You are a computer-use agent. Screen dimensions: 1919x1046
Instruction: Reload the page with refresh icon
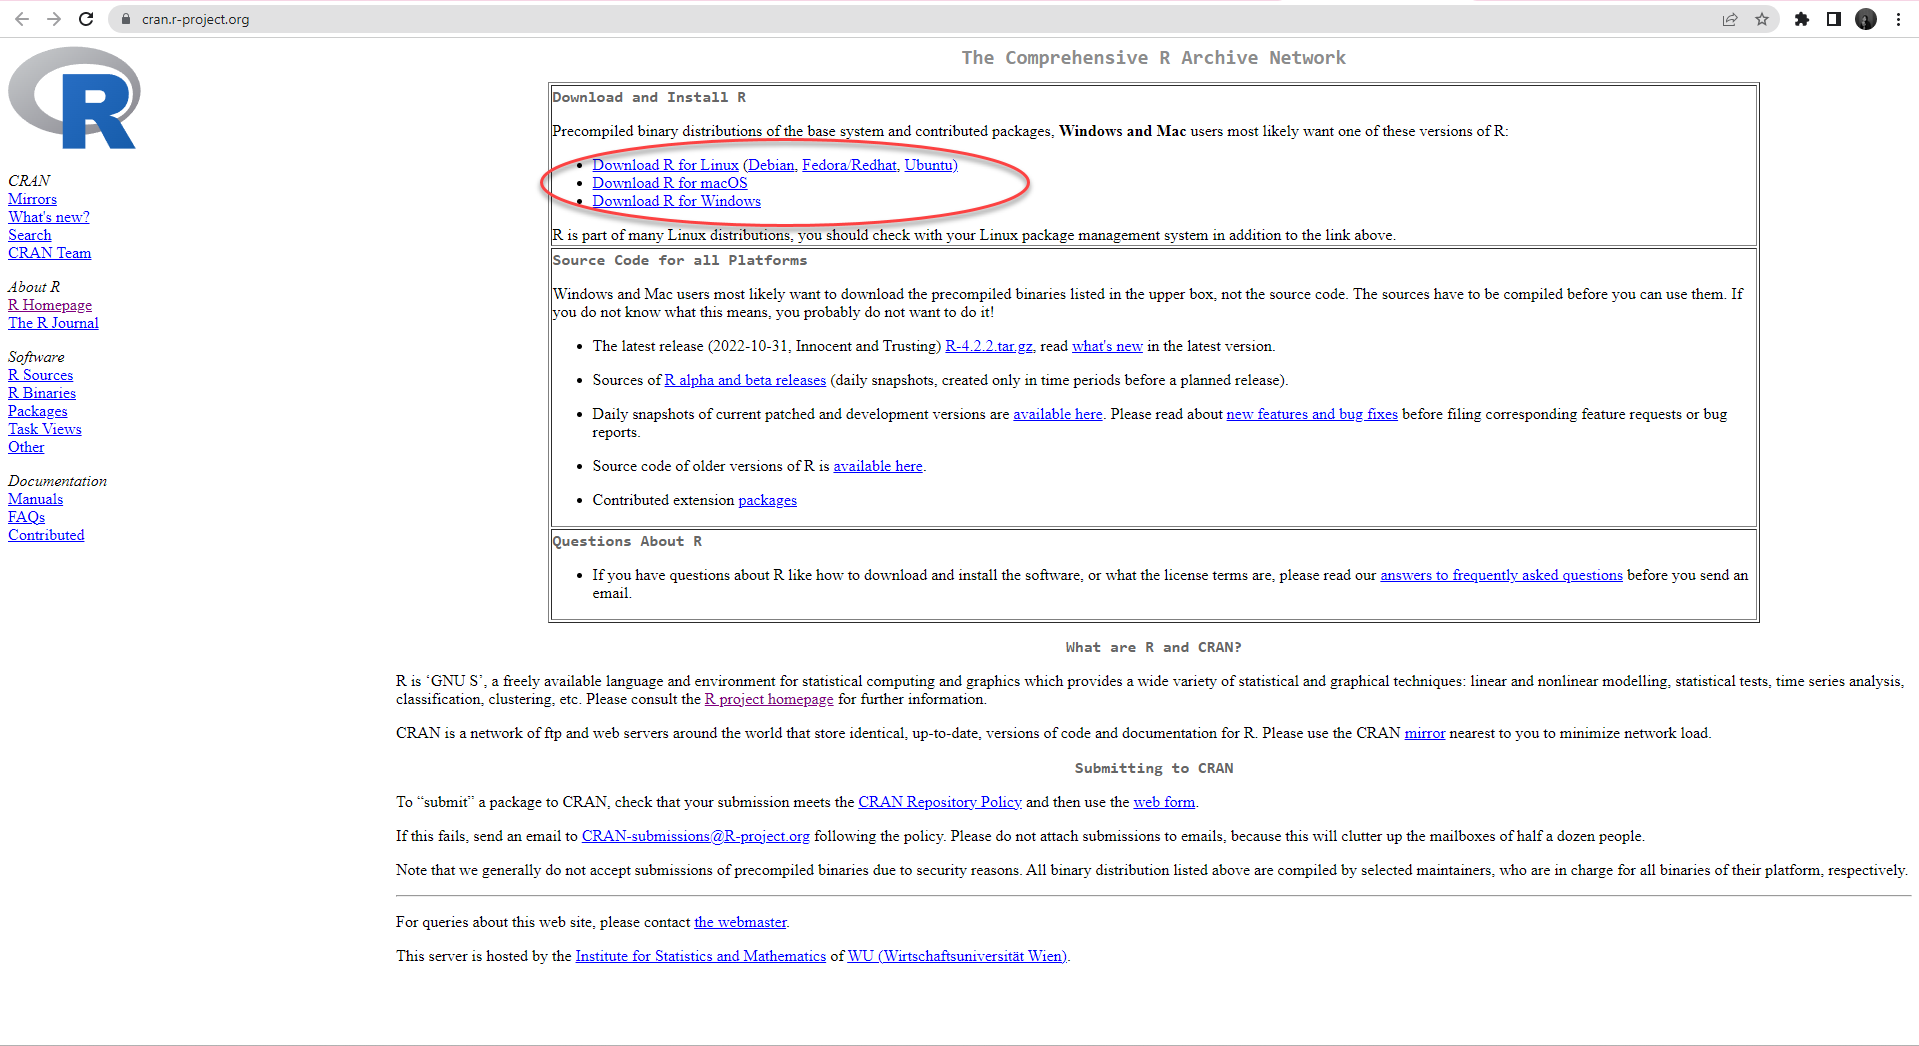point(86,19)
